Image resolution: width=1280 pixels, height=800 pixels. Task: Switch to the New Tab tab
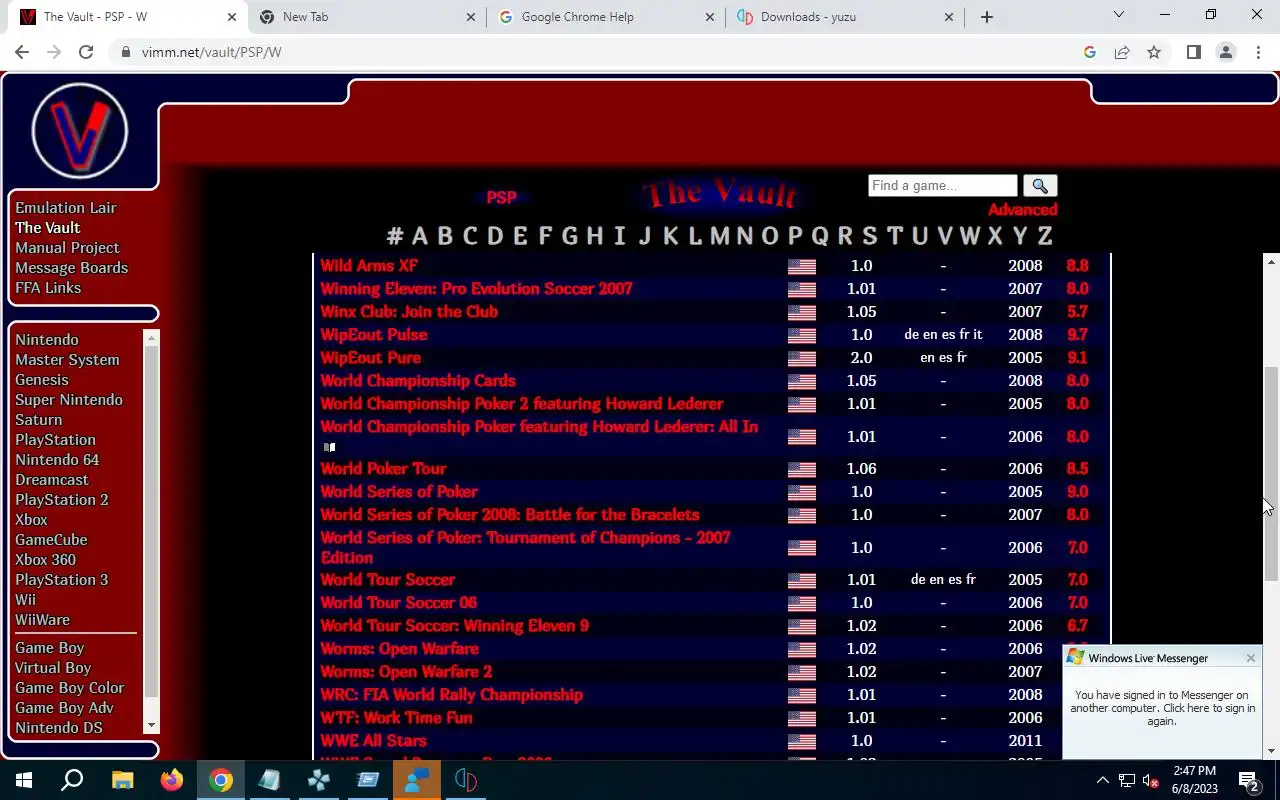click(x=365, y=17)
